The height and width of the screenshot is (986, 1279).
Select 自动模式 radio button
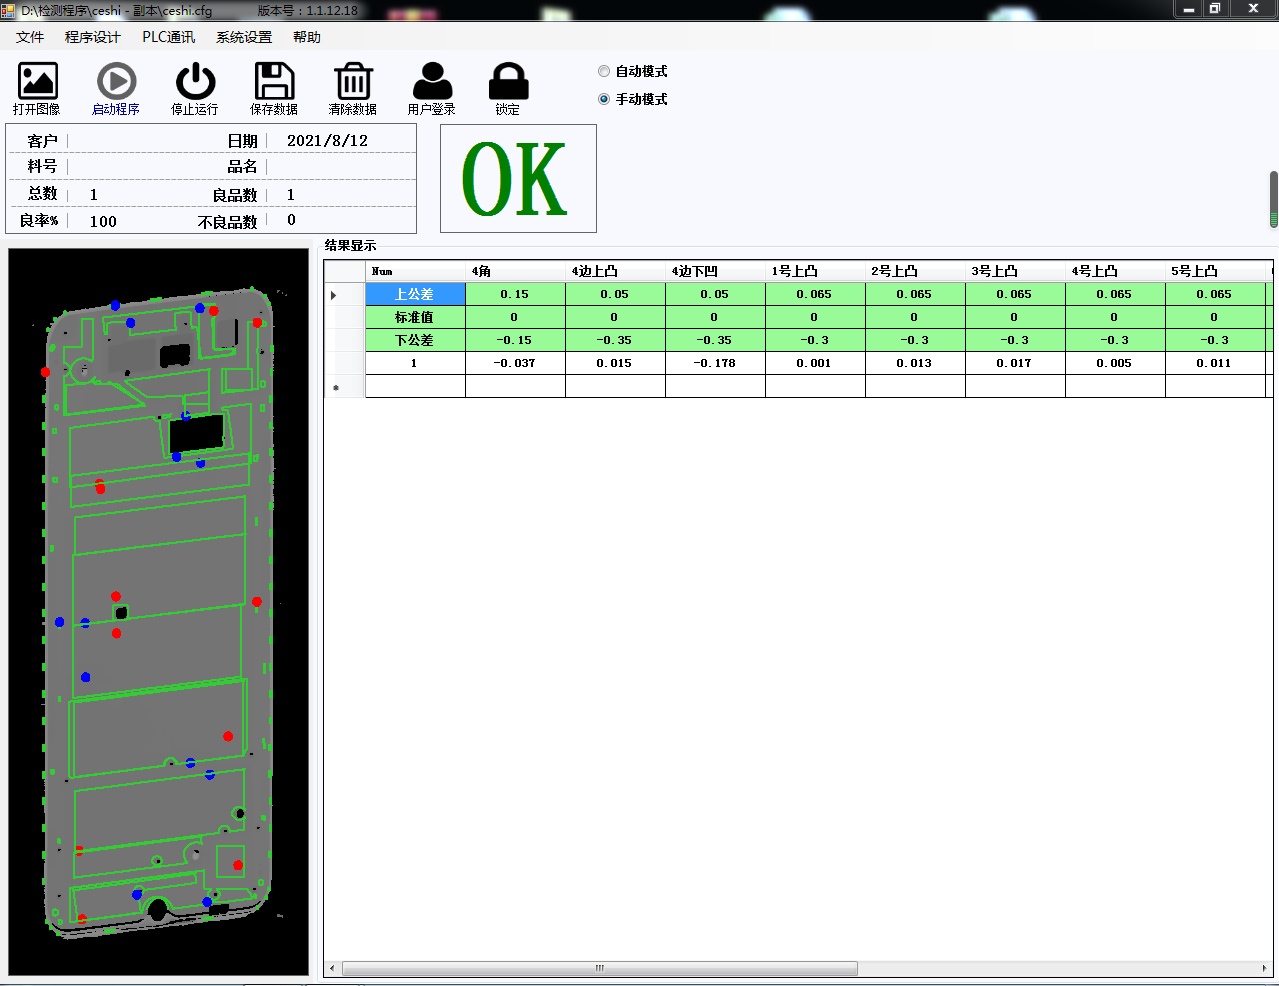point(632,71)
